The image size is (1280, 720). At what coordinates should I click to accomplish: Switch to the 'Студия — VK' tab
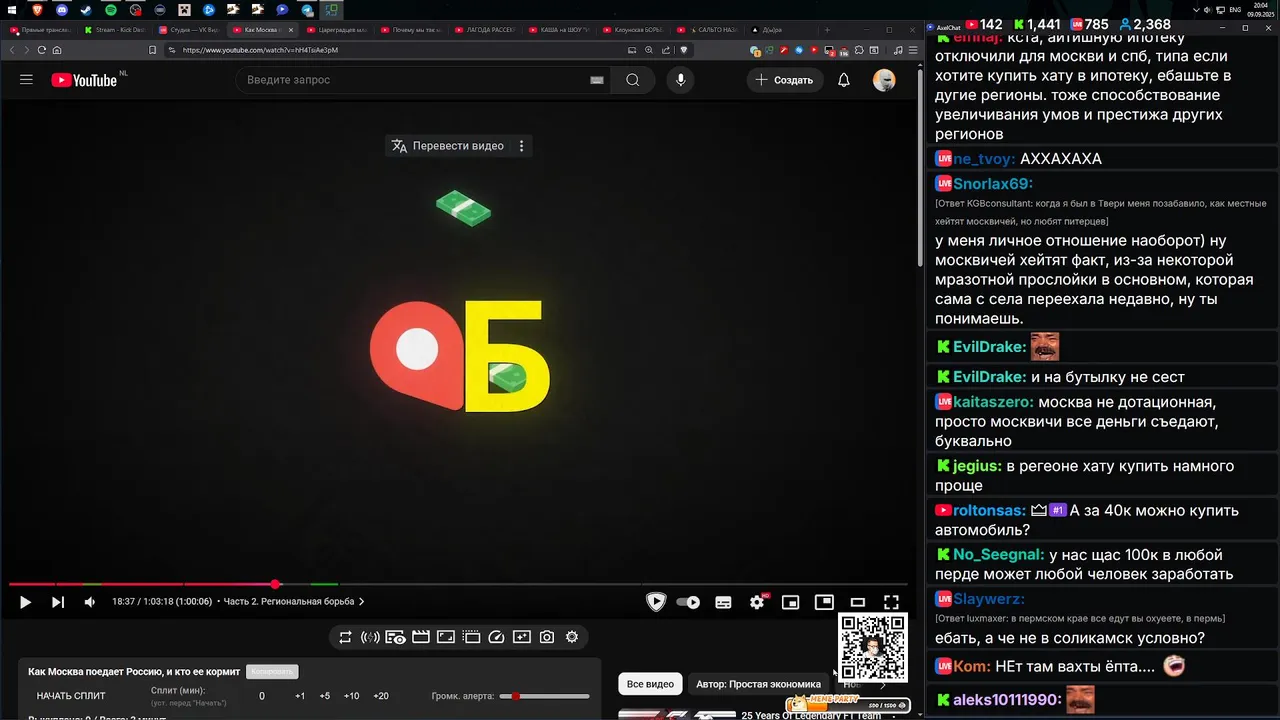click(x=188, y=30)
